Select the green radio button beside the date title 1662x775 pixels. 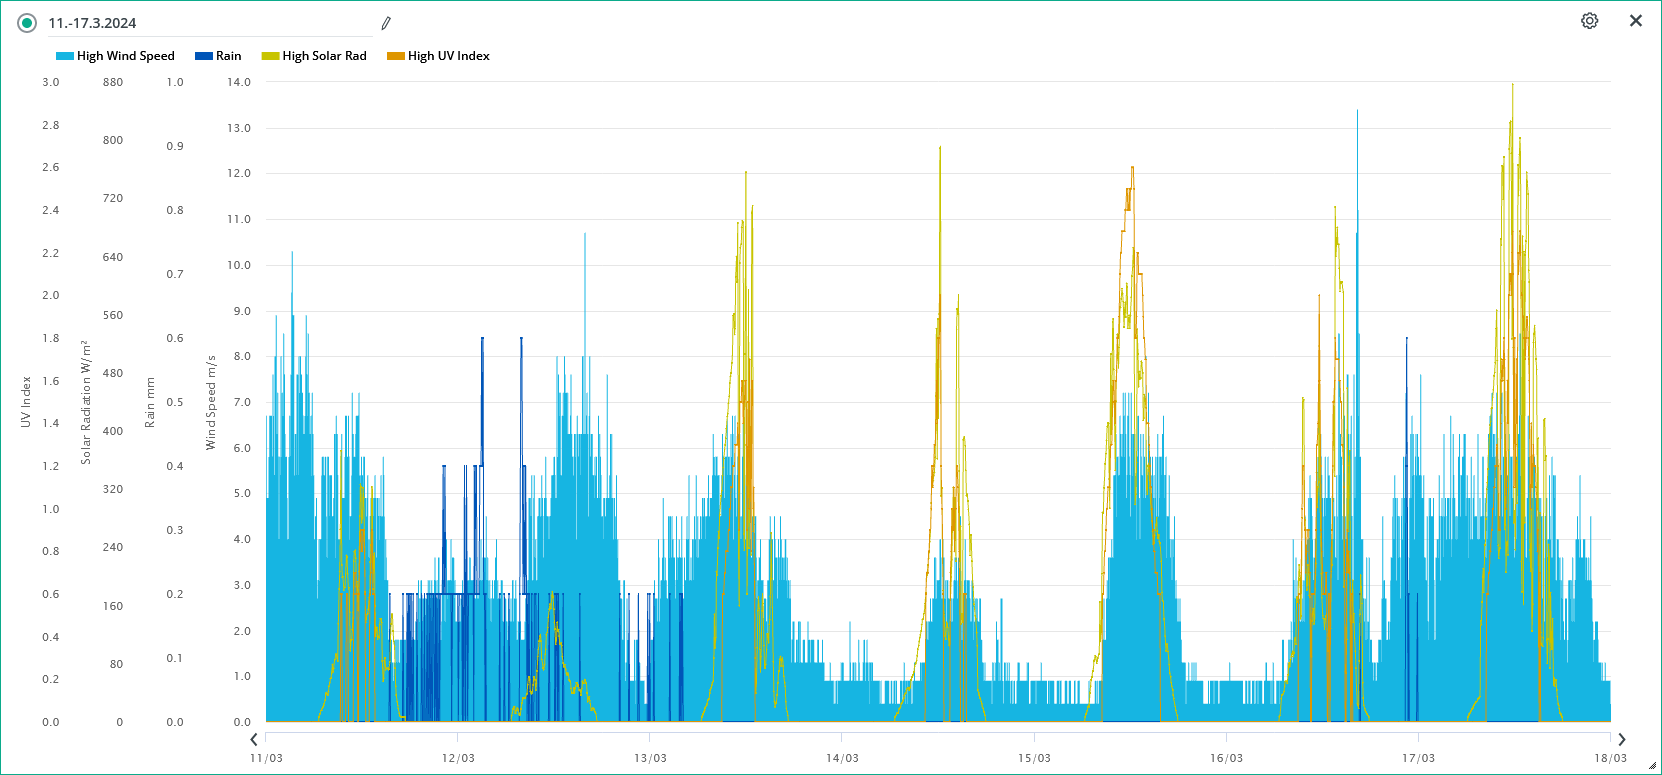27,23
